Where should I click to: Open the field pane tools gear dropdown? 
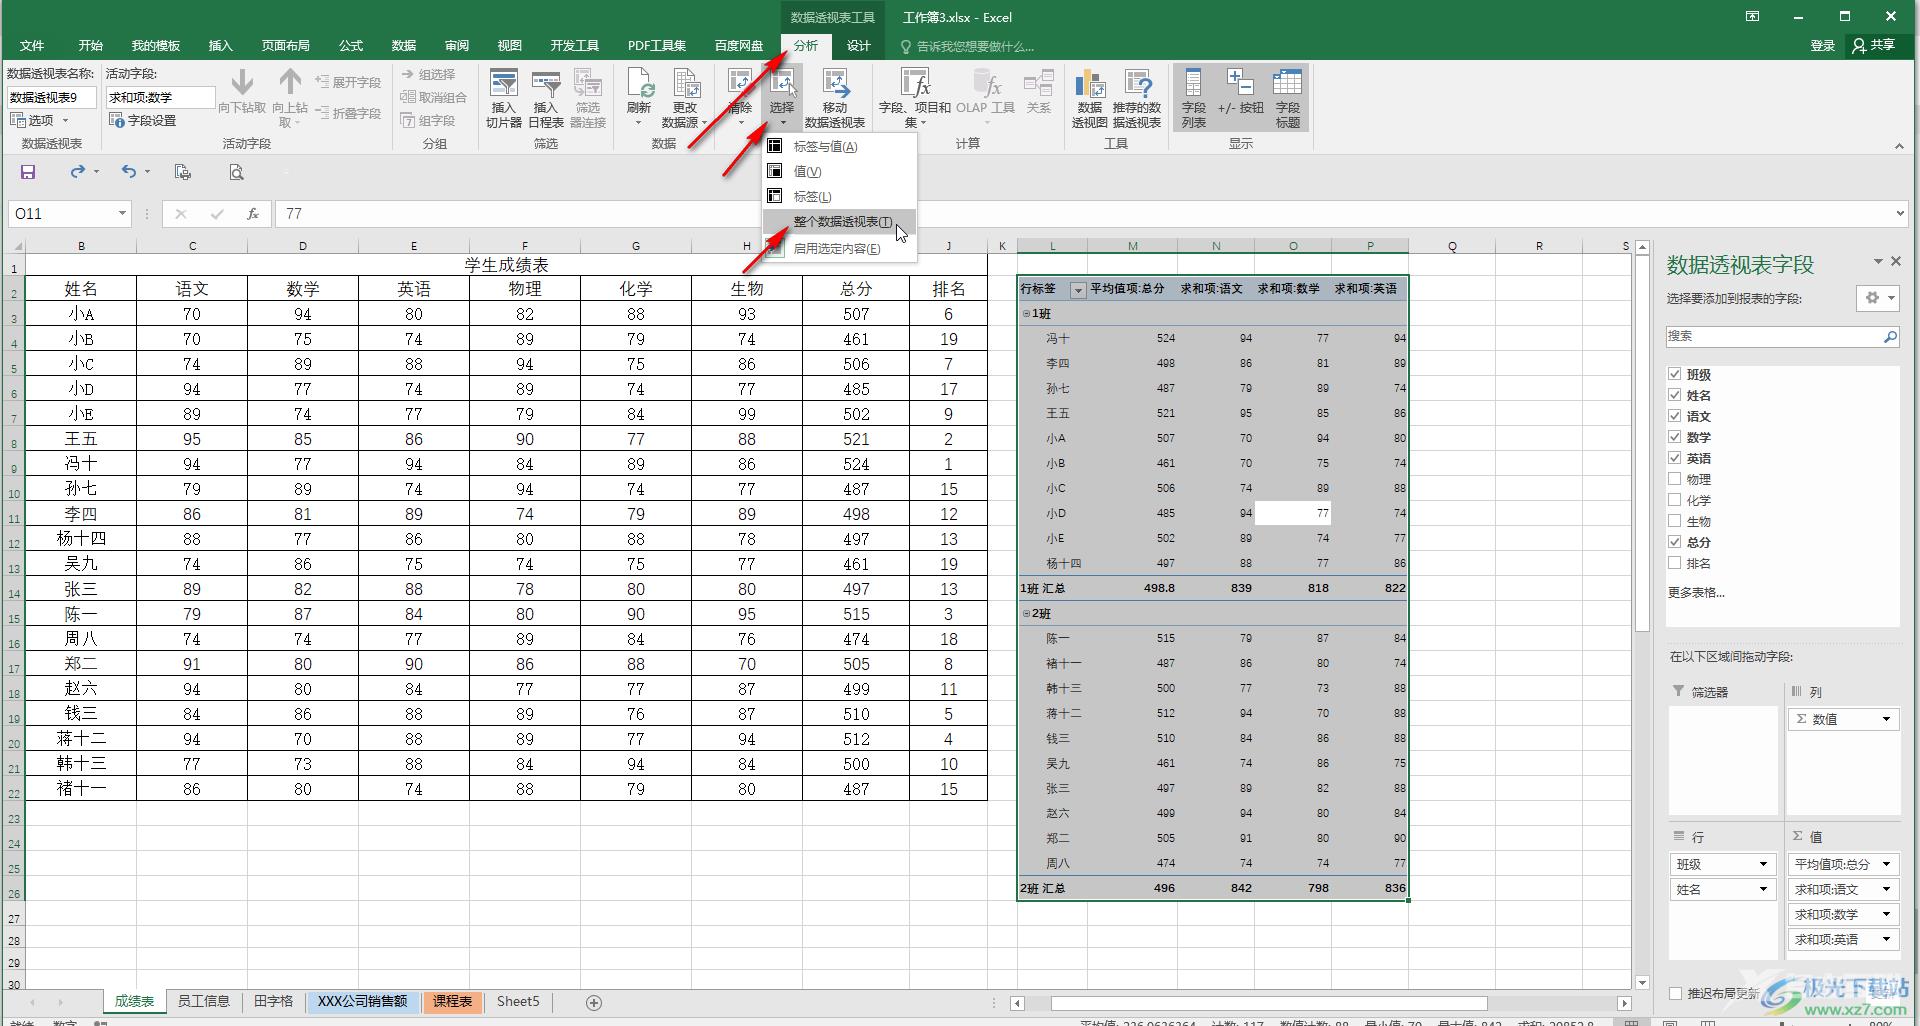[x=1878, y=298]
